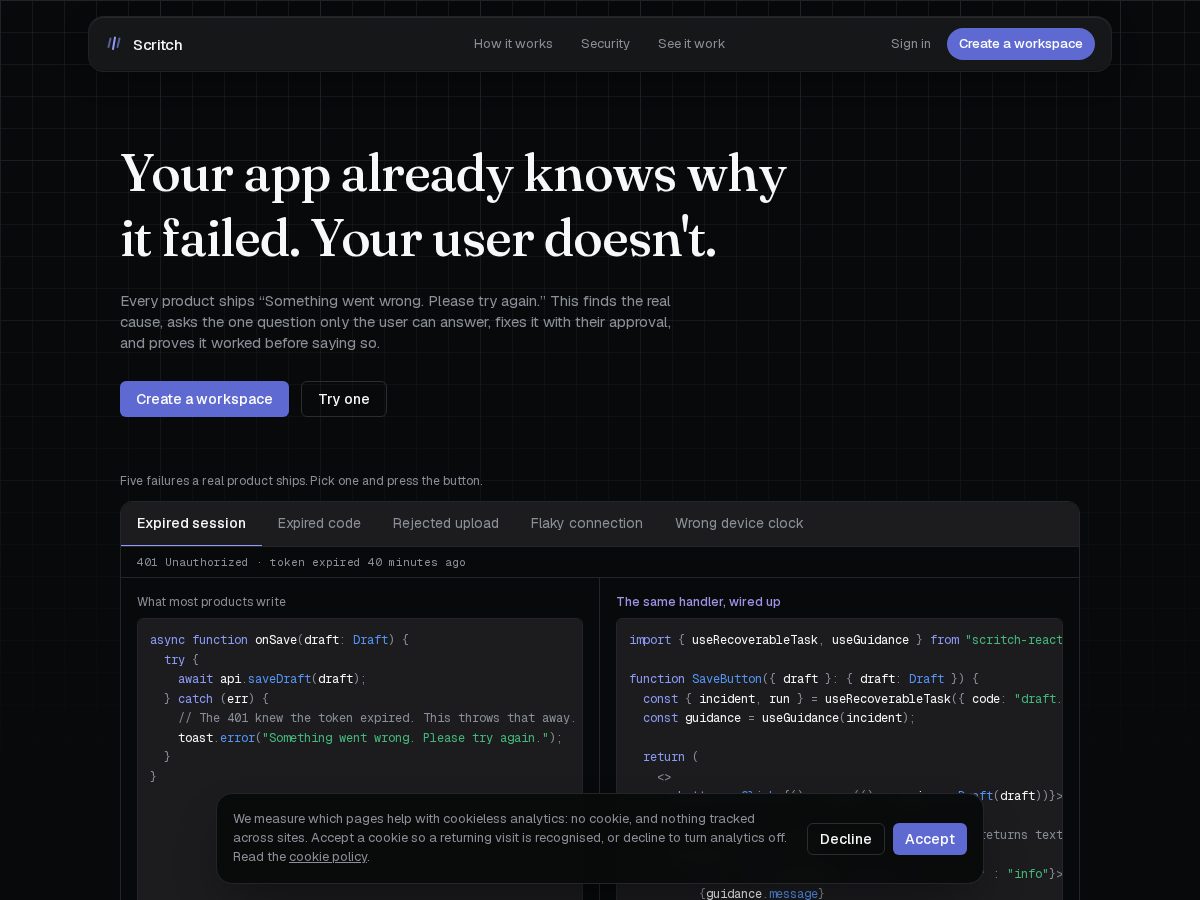Screen dimensions: 1200x900
Task: Click the '401 Unauthorized' status text
Action: (192, 562)
